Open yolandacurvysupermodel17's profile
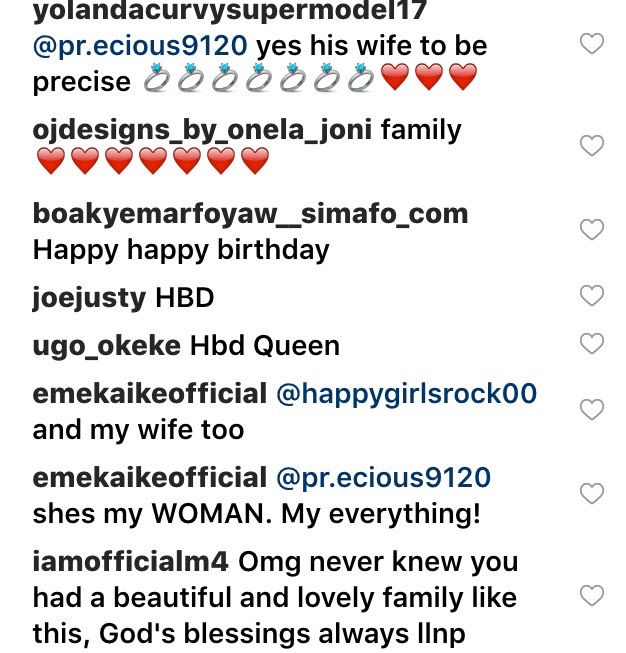The image size is (626, 653). point(229,10)
